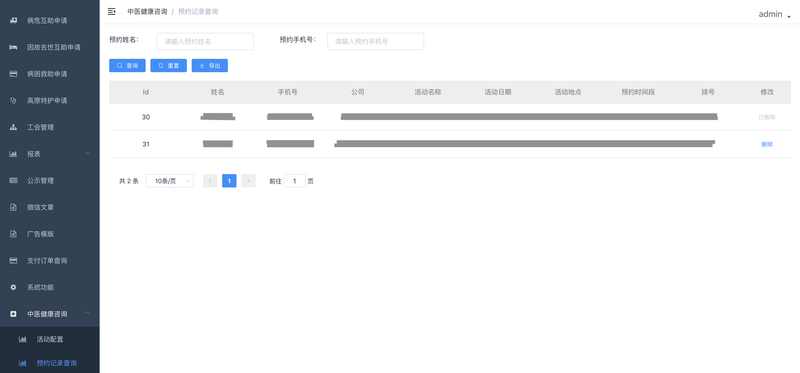Click the bed icon for 因故去世互助申请
This screenshot has height=373, width=800.
14,47
